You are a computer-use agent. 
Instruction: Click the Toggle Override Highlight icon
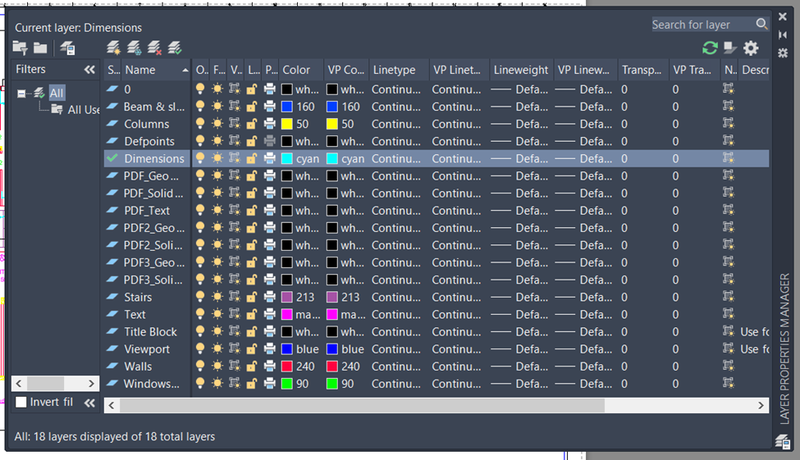coord(730,48)
